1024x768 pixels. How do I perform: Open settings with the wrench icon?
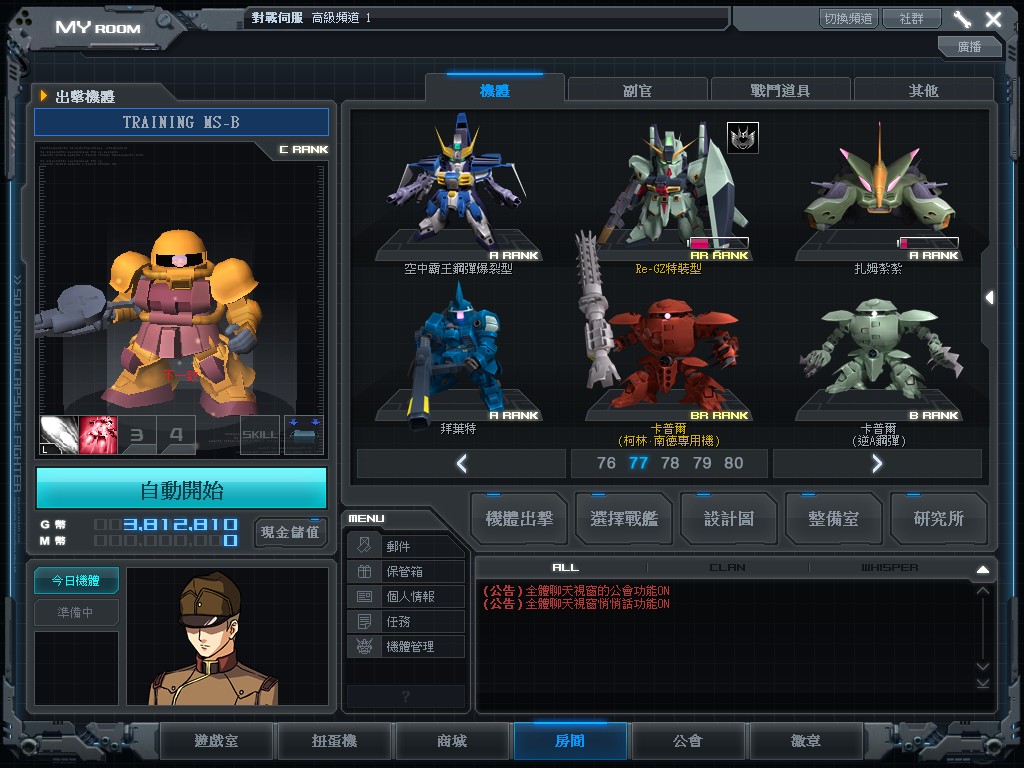(961, 19)
